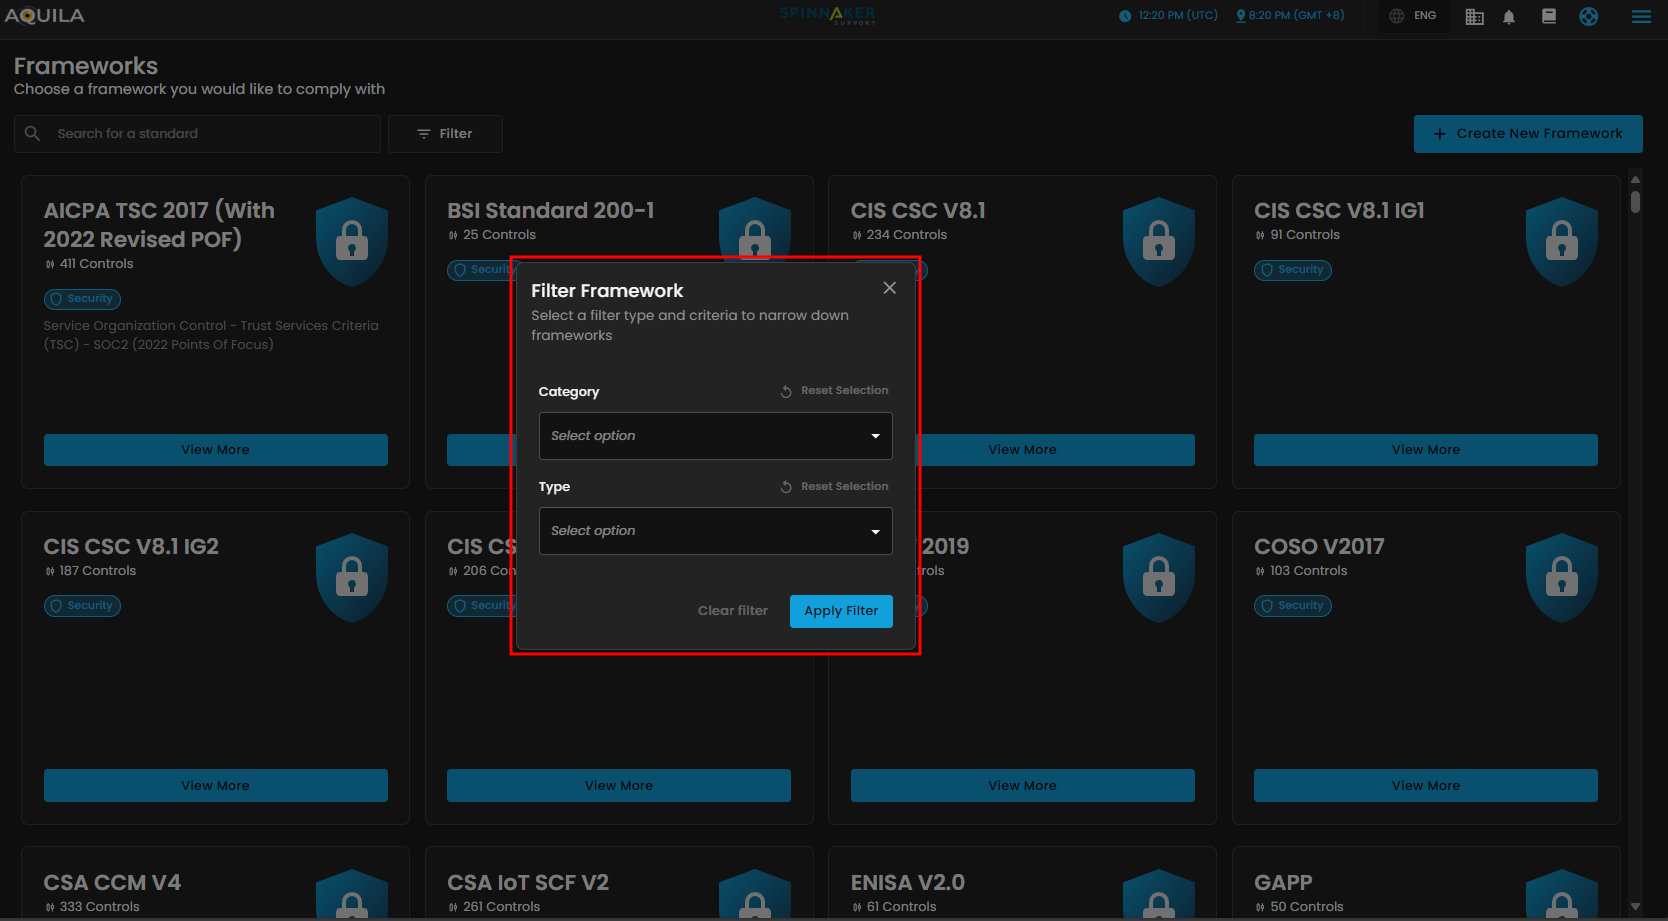
Task: Expand the Type select dropdown
Action: click(x=715, y=531)
